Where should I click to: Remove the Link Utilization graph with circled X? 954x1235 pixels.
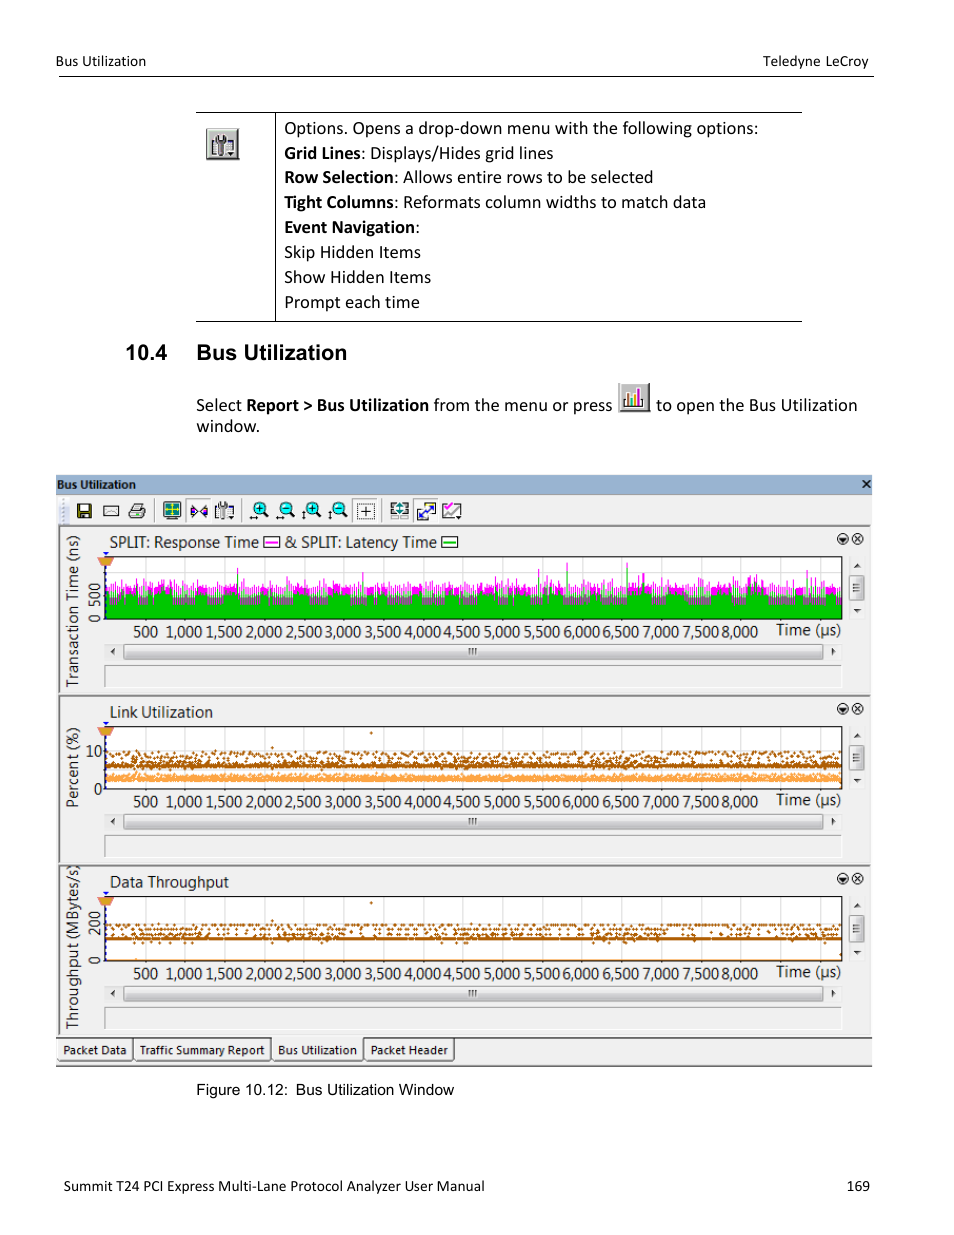pos(857,709)
